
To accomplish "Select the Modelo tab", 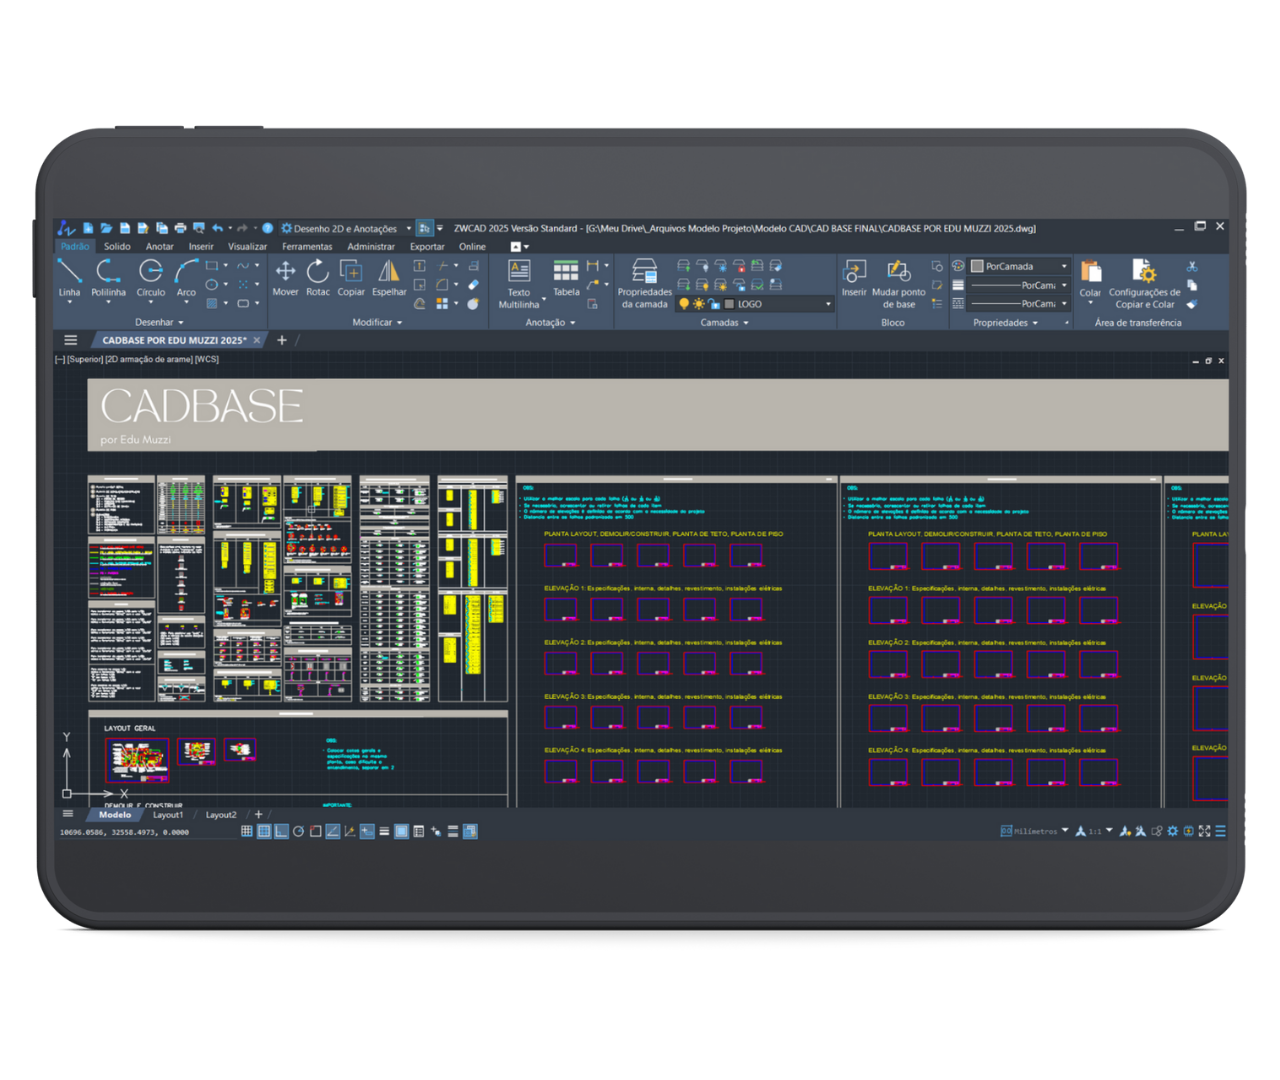I will coord(115,814).
